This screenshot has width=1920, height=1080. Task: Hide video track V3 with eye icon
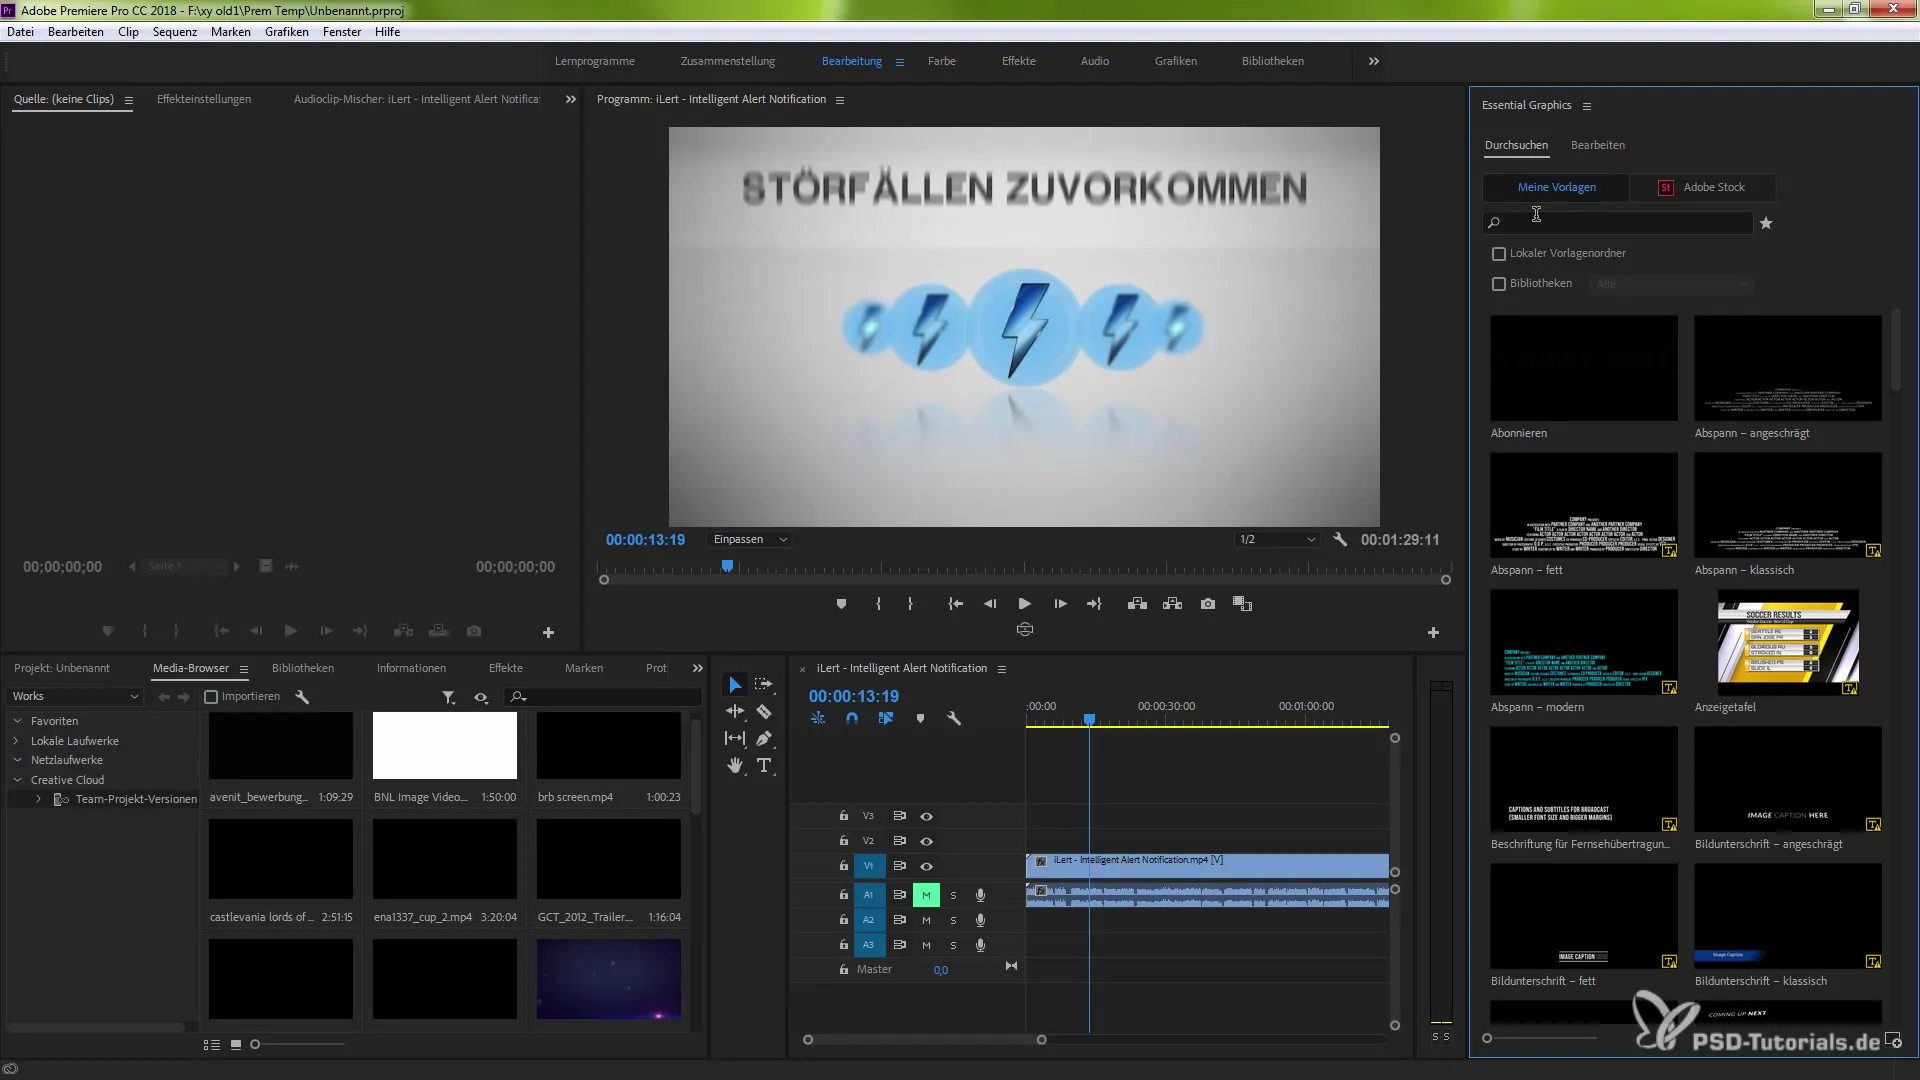point(926,817)
